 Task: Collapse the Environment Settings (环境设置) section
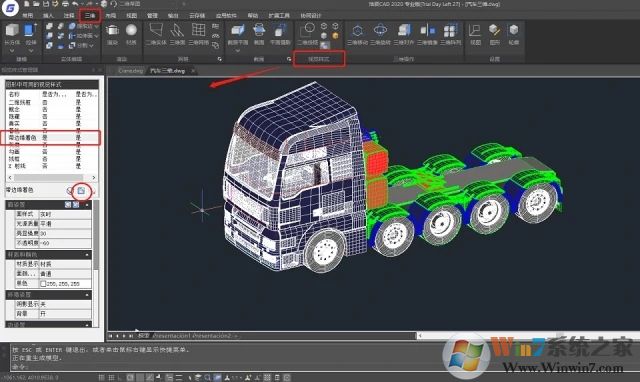click(87, 295)
